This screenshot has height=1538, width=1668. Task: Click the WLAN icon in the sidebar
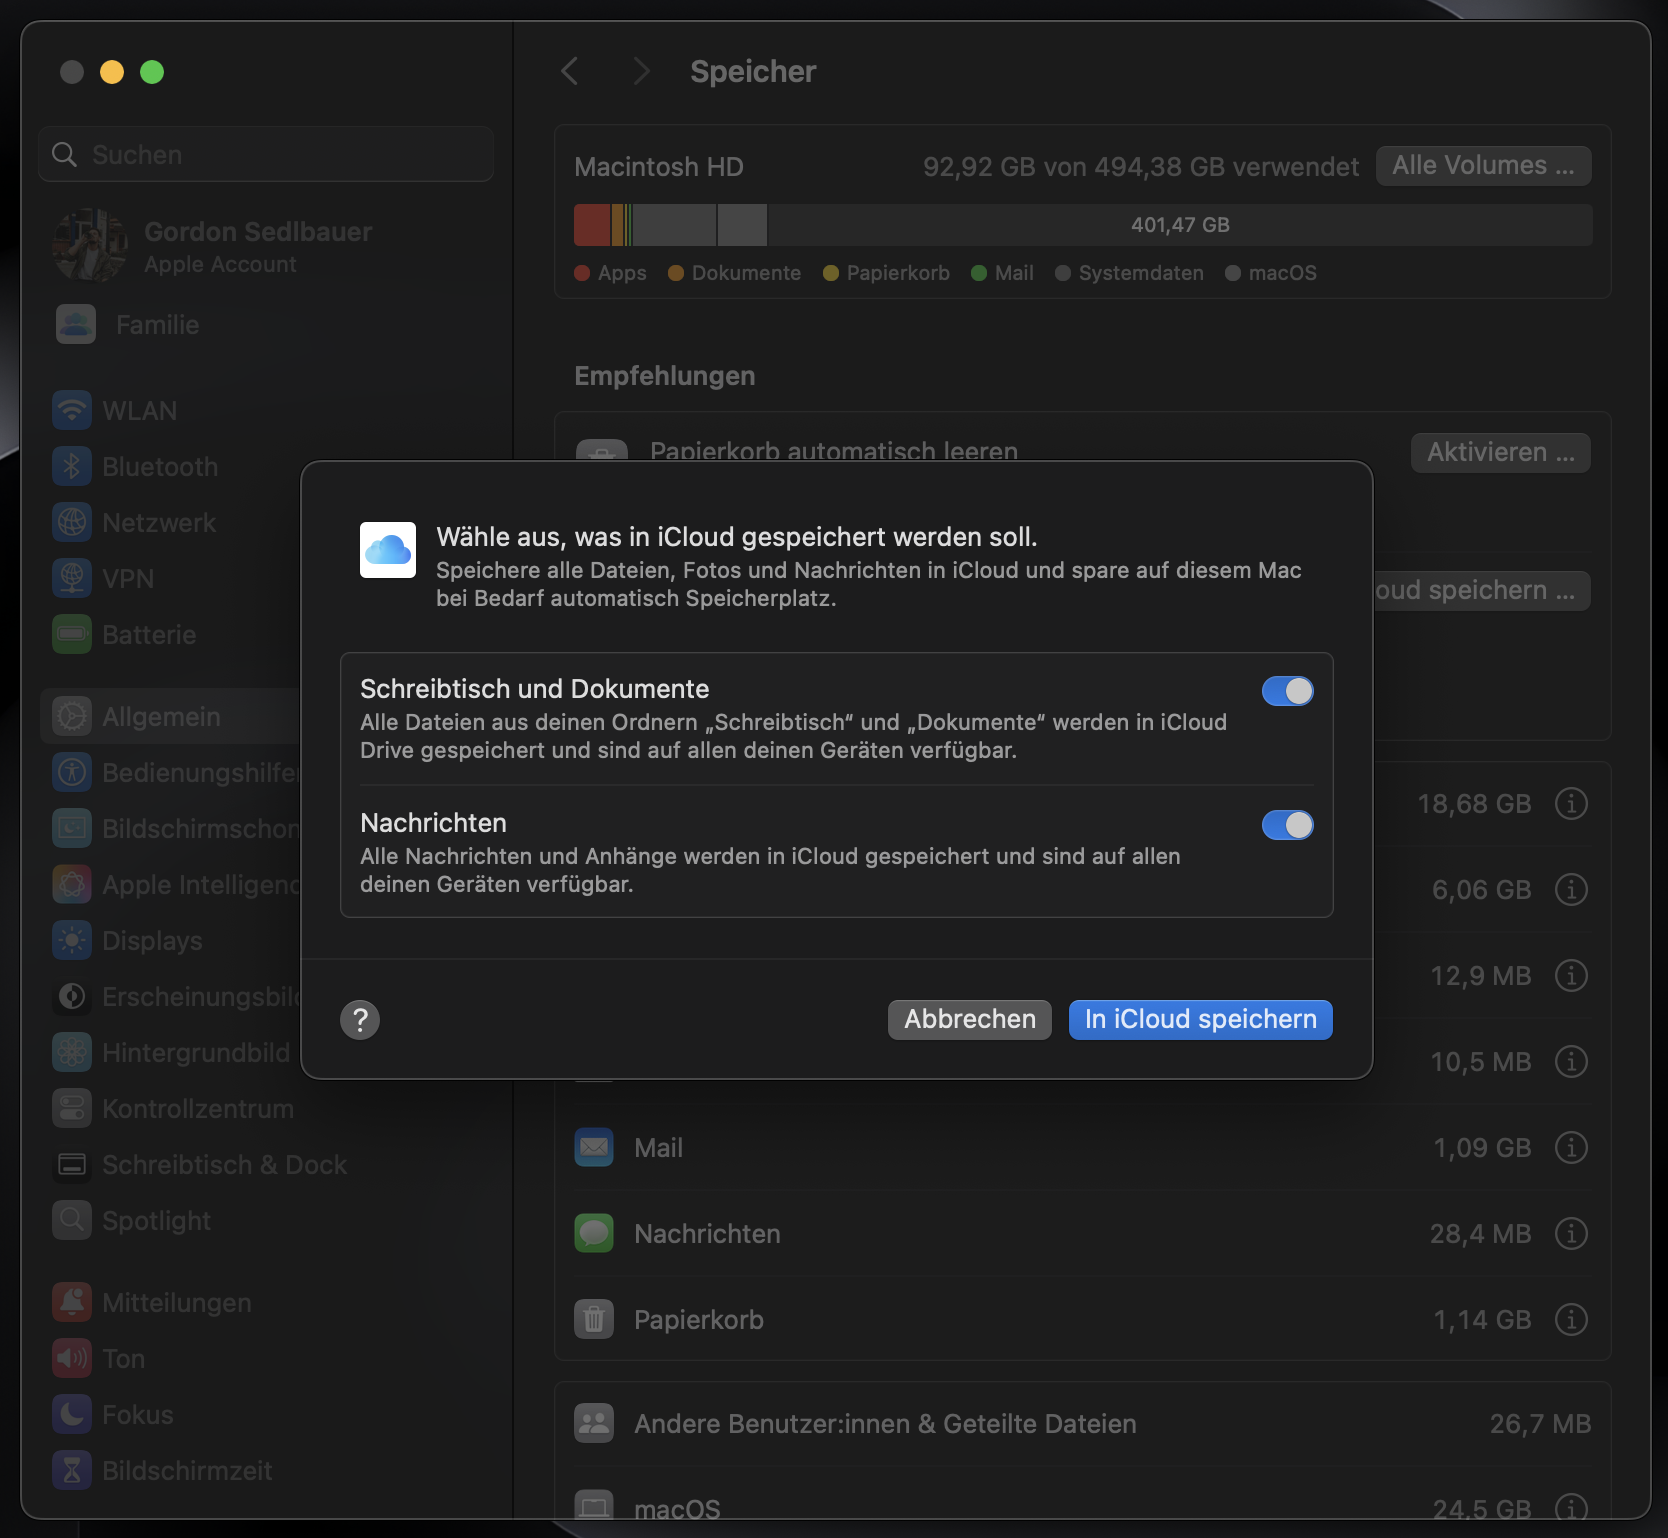(x=71, y=410)
